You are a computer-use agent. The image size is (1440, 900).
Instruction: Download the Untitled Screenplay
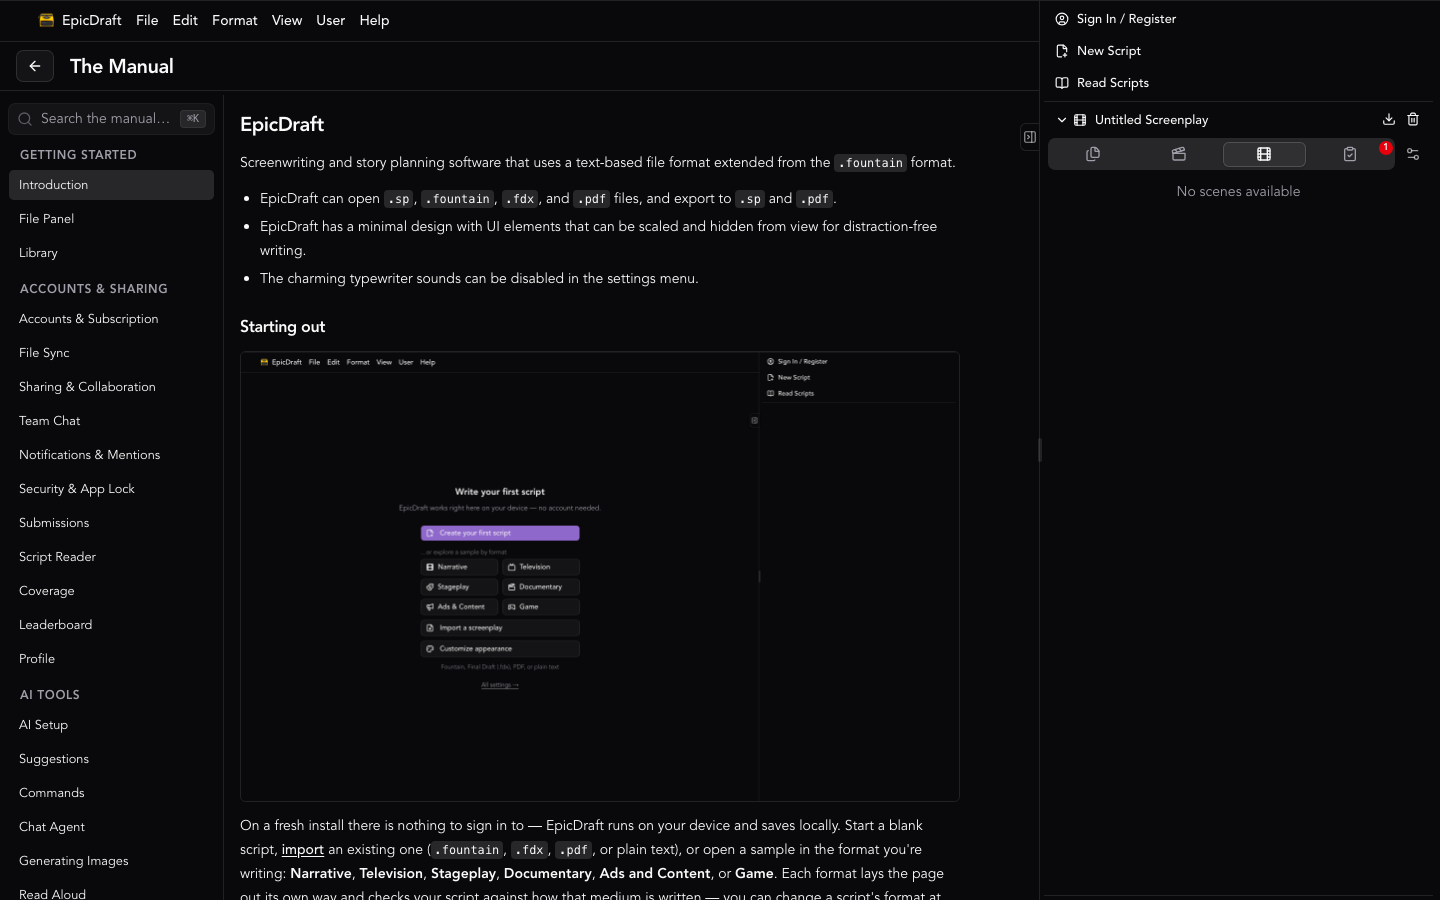[x=1389, y=119]
